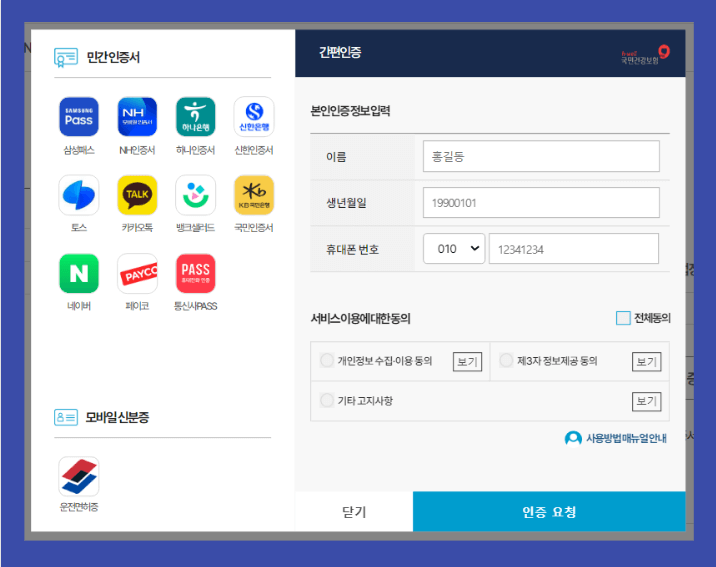Click the 삼성패스 label text

(x=79, y=150)
